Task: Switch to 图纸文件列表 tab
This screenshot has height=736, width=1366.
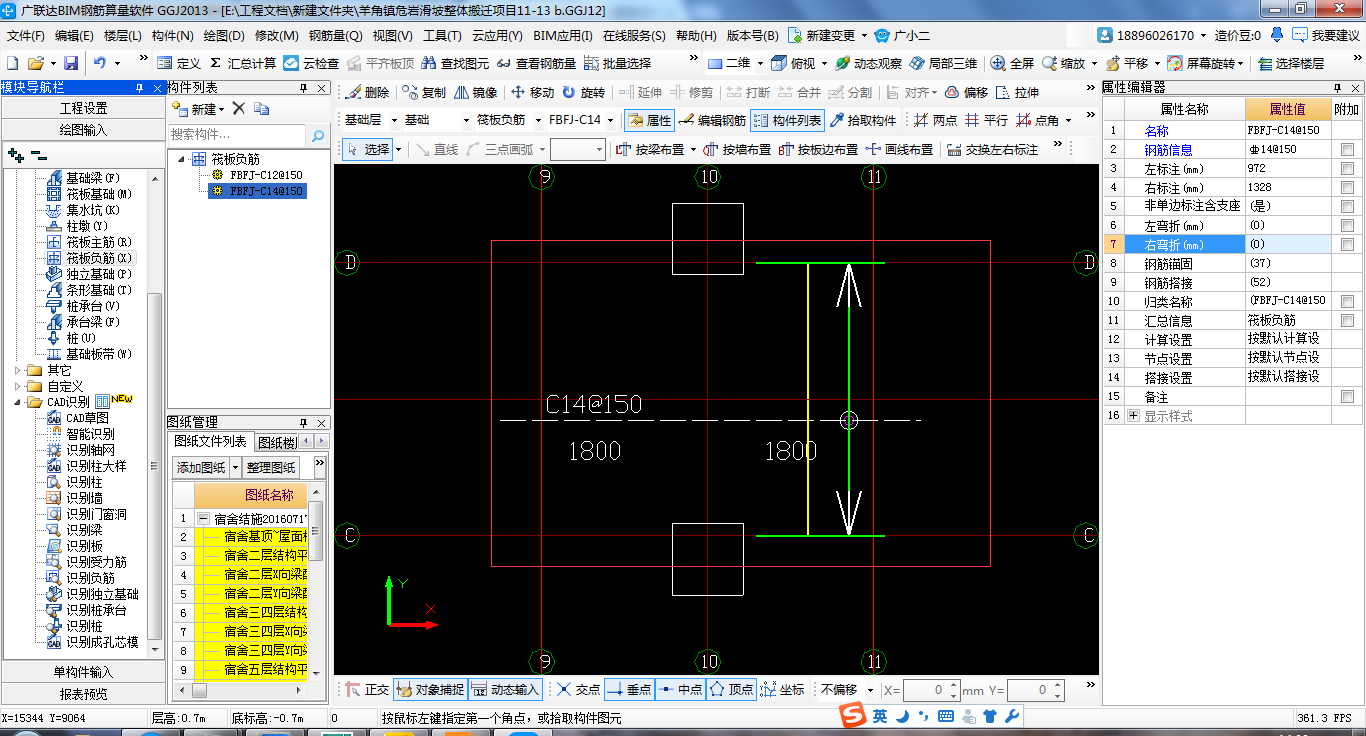Action: [210, 441]
